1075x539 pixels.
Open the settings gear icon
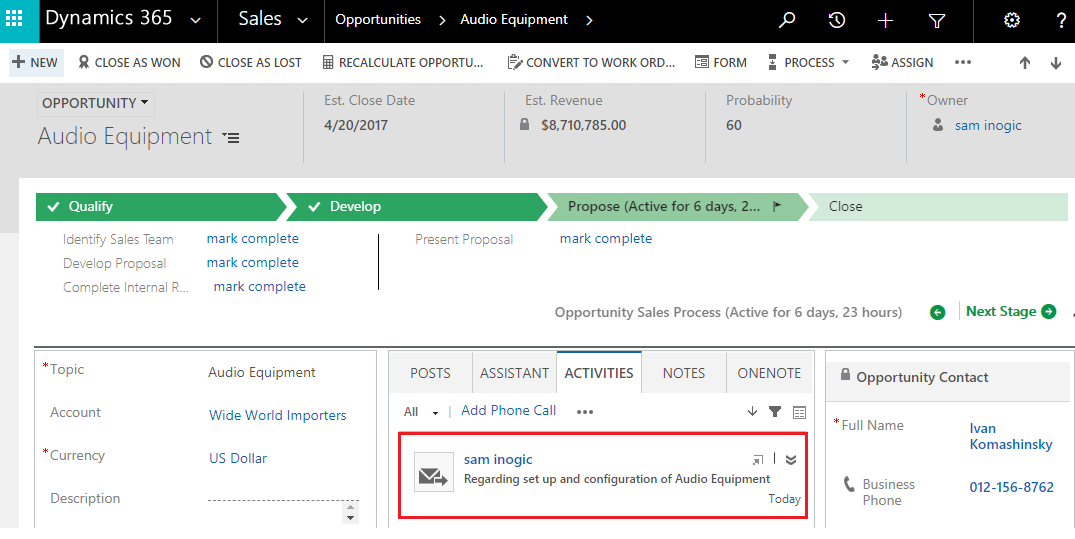(1011, 21)
